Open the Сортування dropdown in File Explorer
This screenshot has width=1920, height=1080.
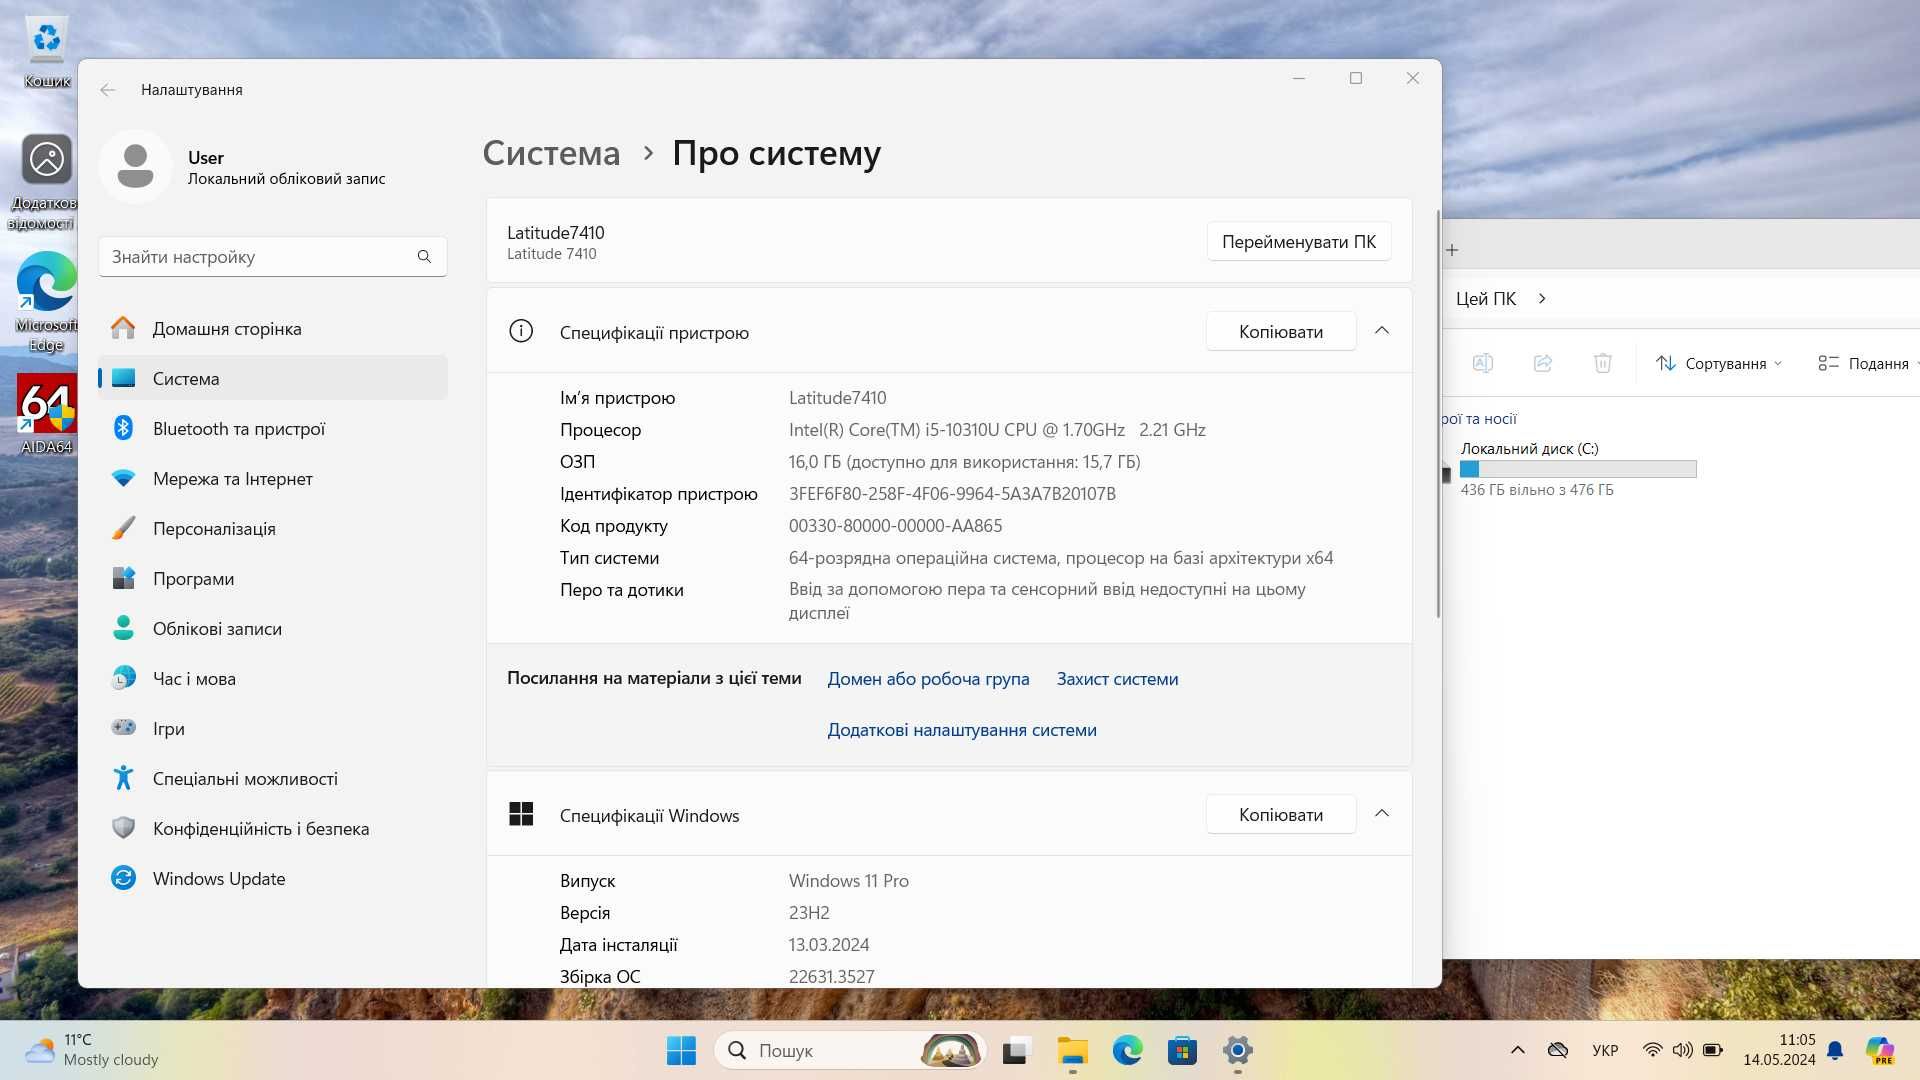tap(1718, 363)
